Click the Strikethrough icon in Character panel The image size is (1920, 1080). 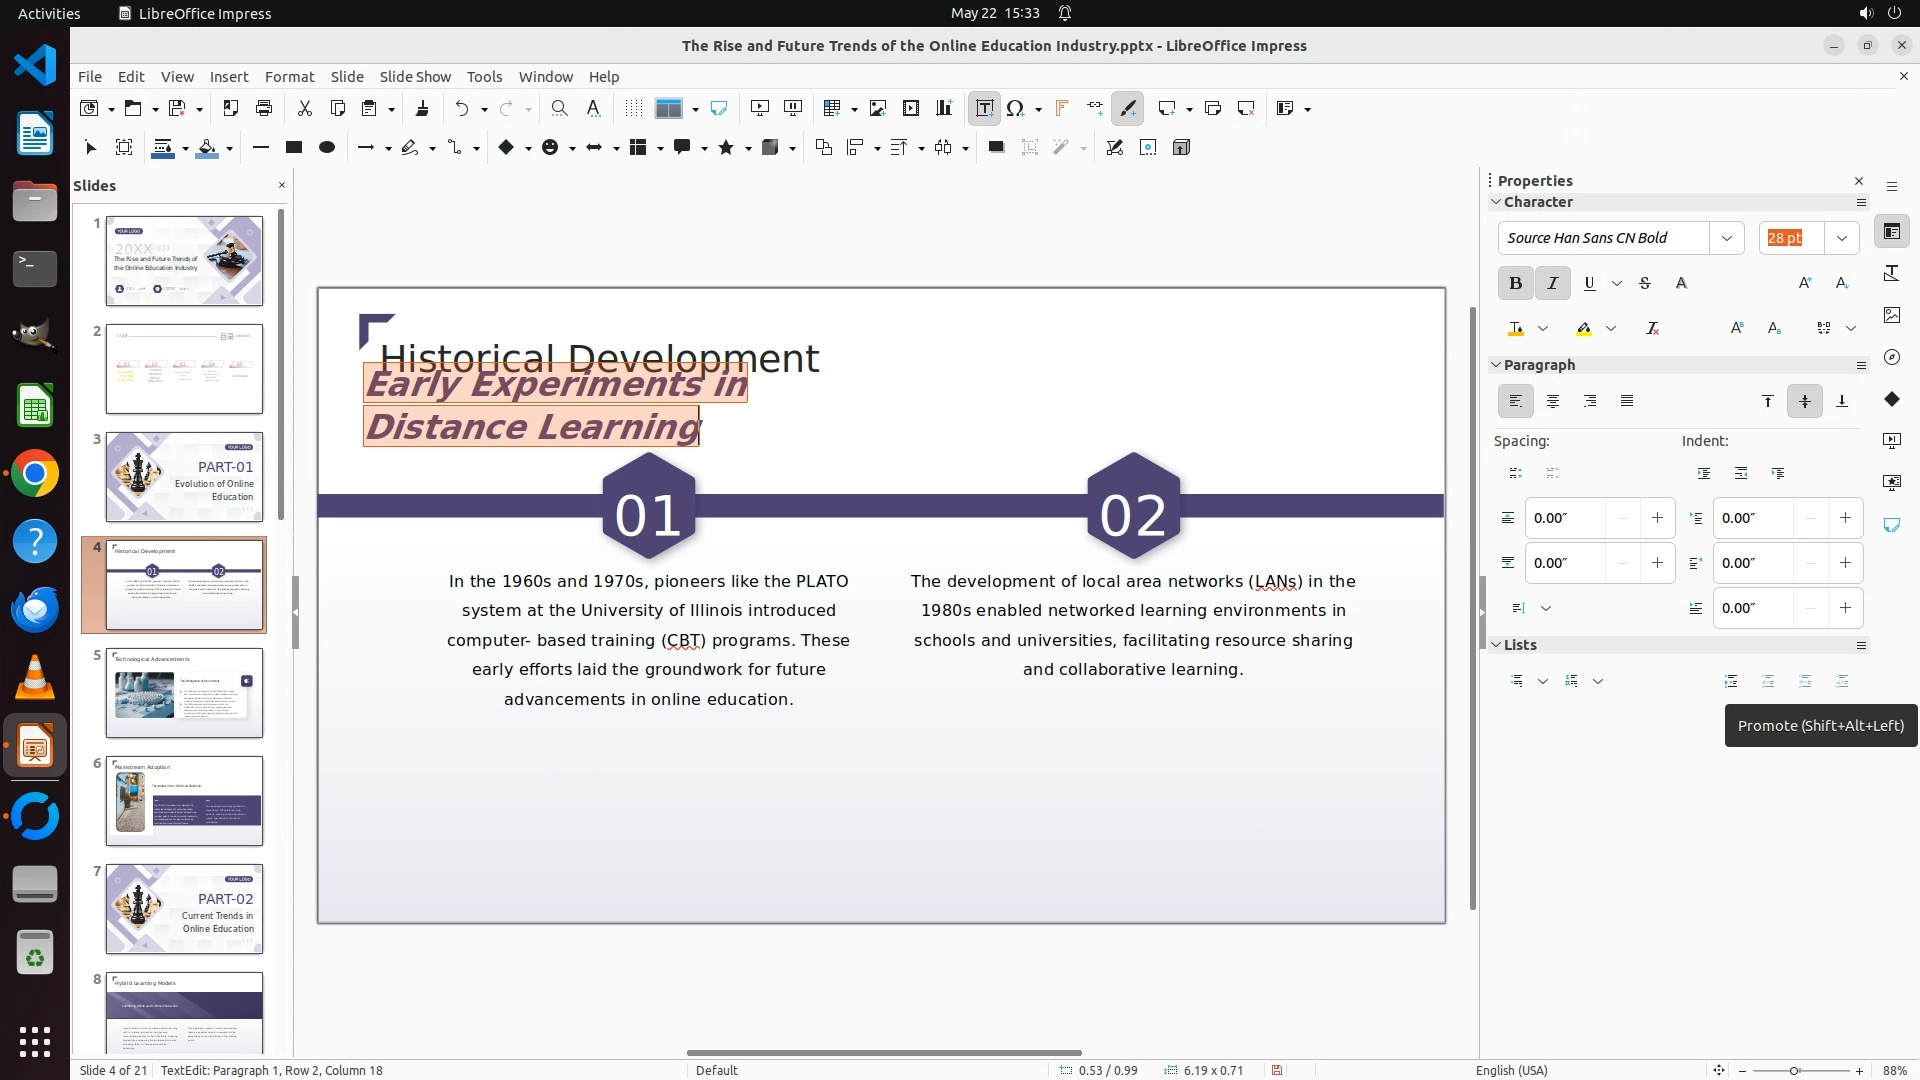coord(1644,283)
